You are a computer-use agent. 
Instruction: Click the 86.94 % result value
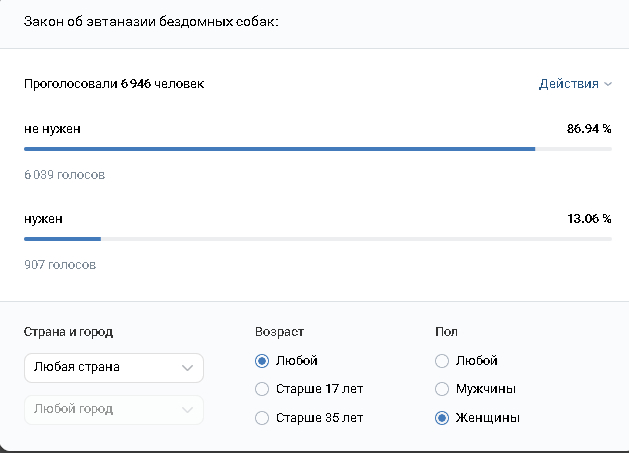click(588, 129)
